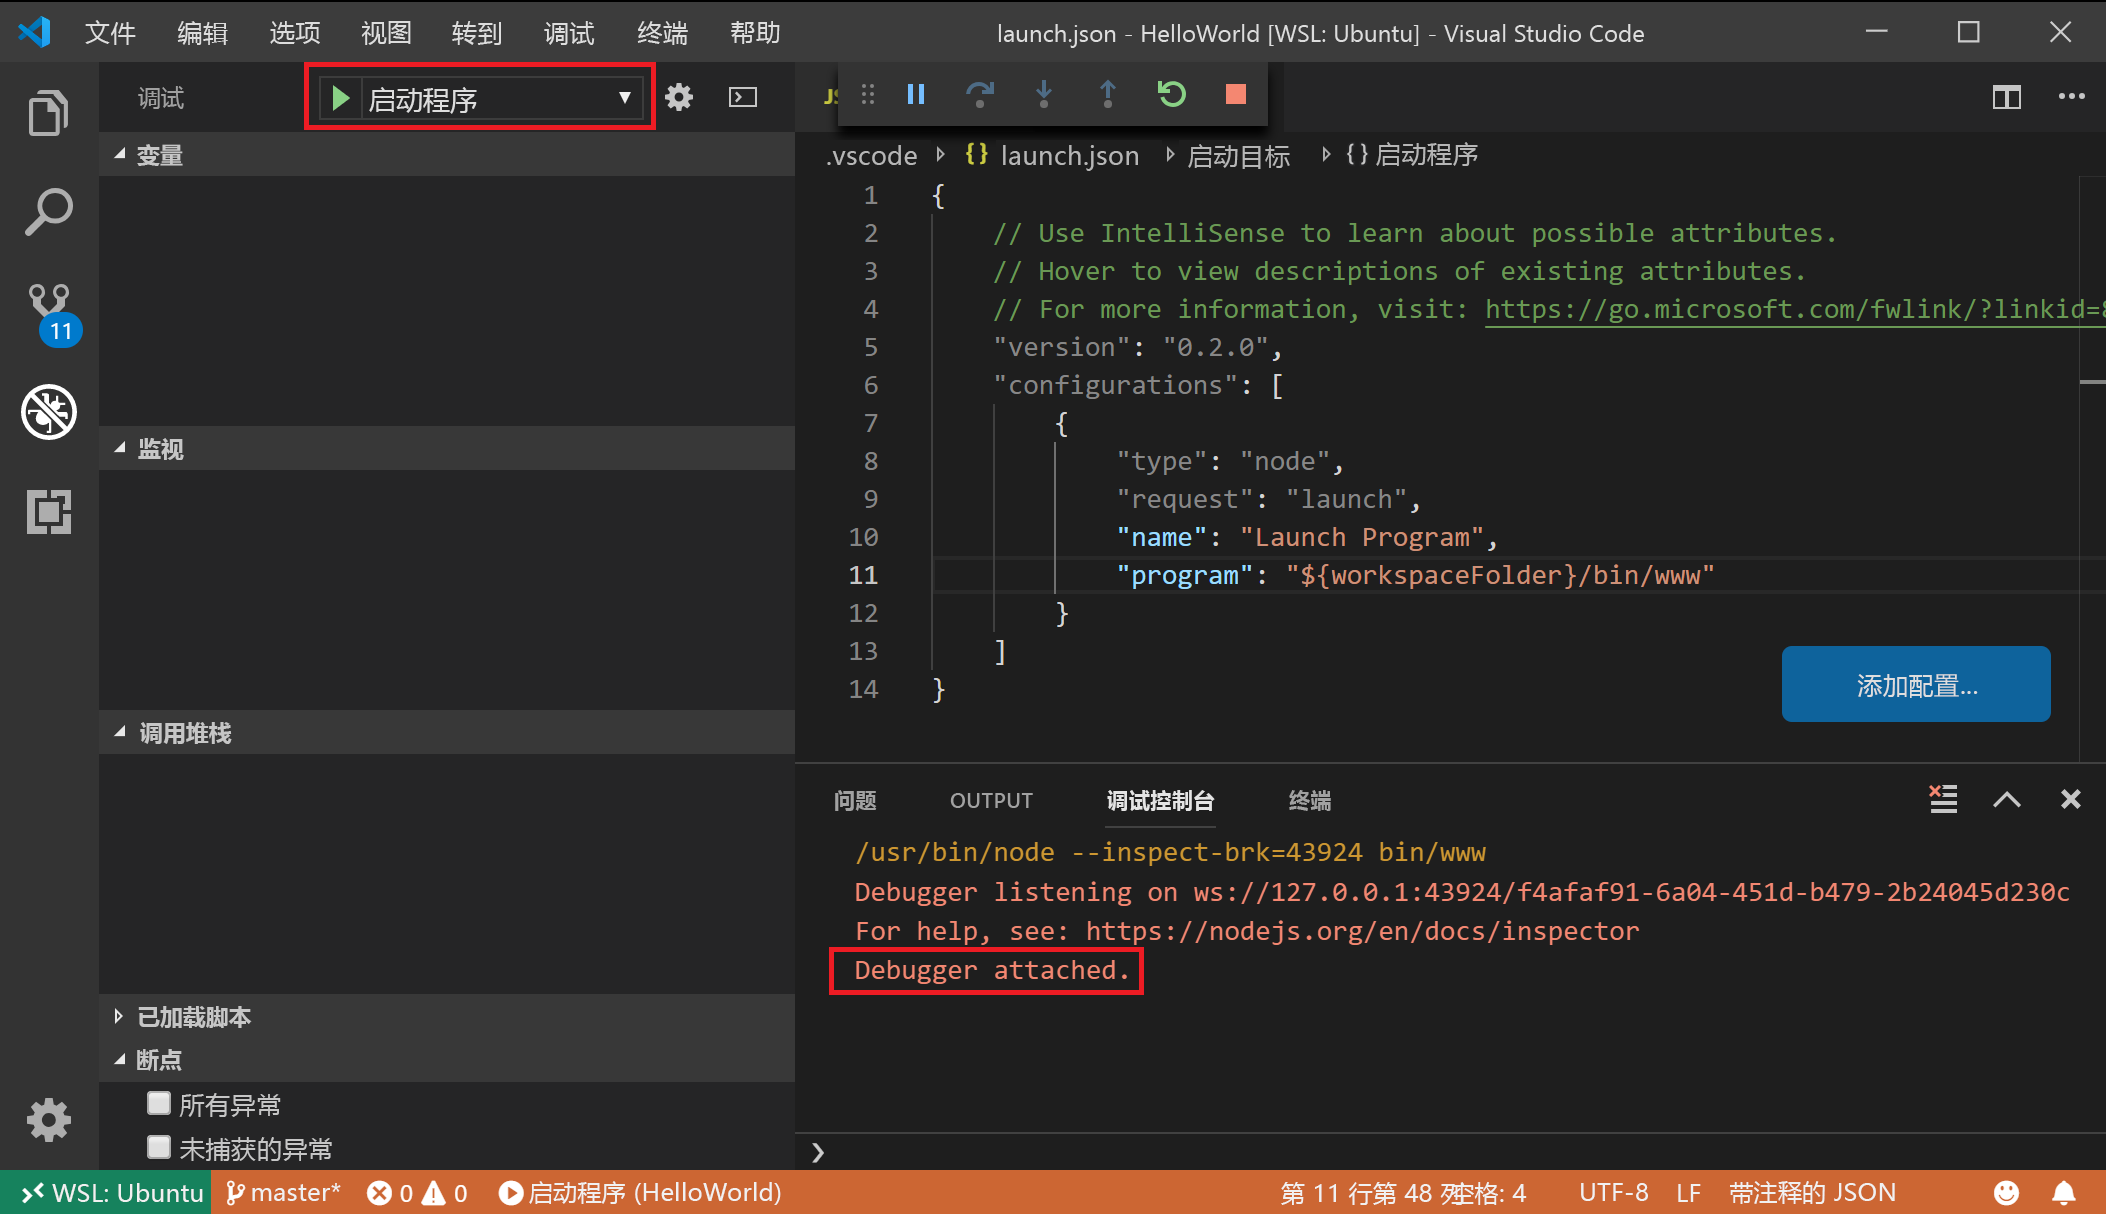Pause the debugger
The height and width of the screenshot is (1214, 2106).
point(916,94)
